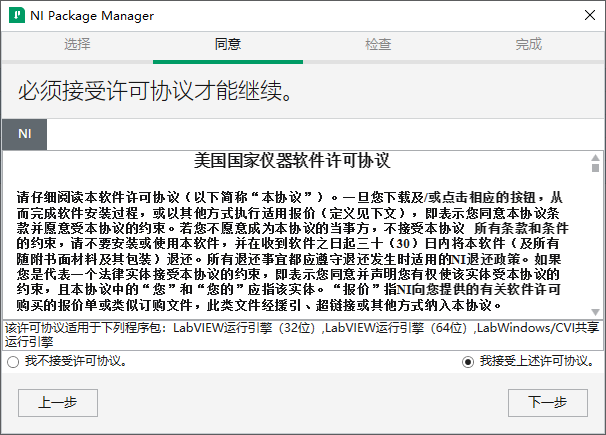Maximize the NI Package Manager window
This screenshot has height=435, width=606.
525,15
